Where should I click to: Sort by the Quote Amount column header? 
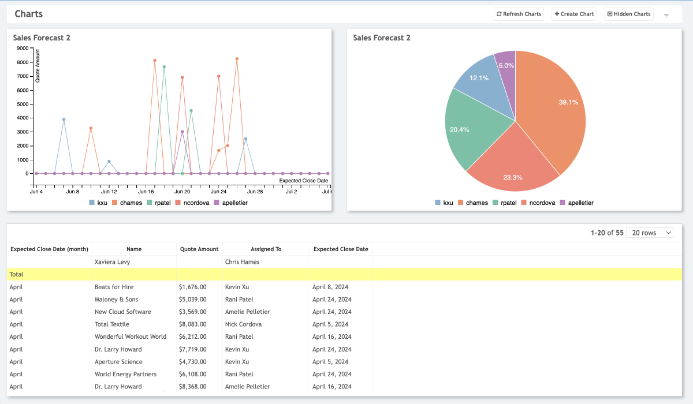tap(197, 248)
